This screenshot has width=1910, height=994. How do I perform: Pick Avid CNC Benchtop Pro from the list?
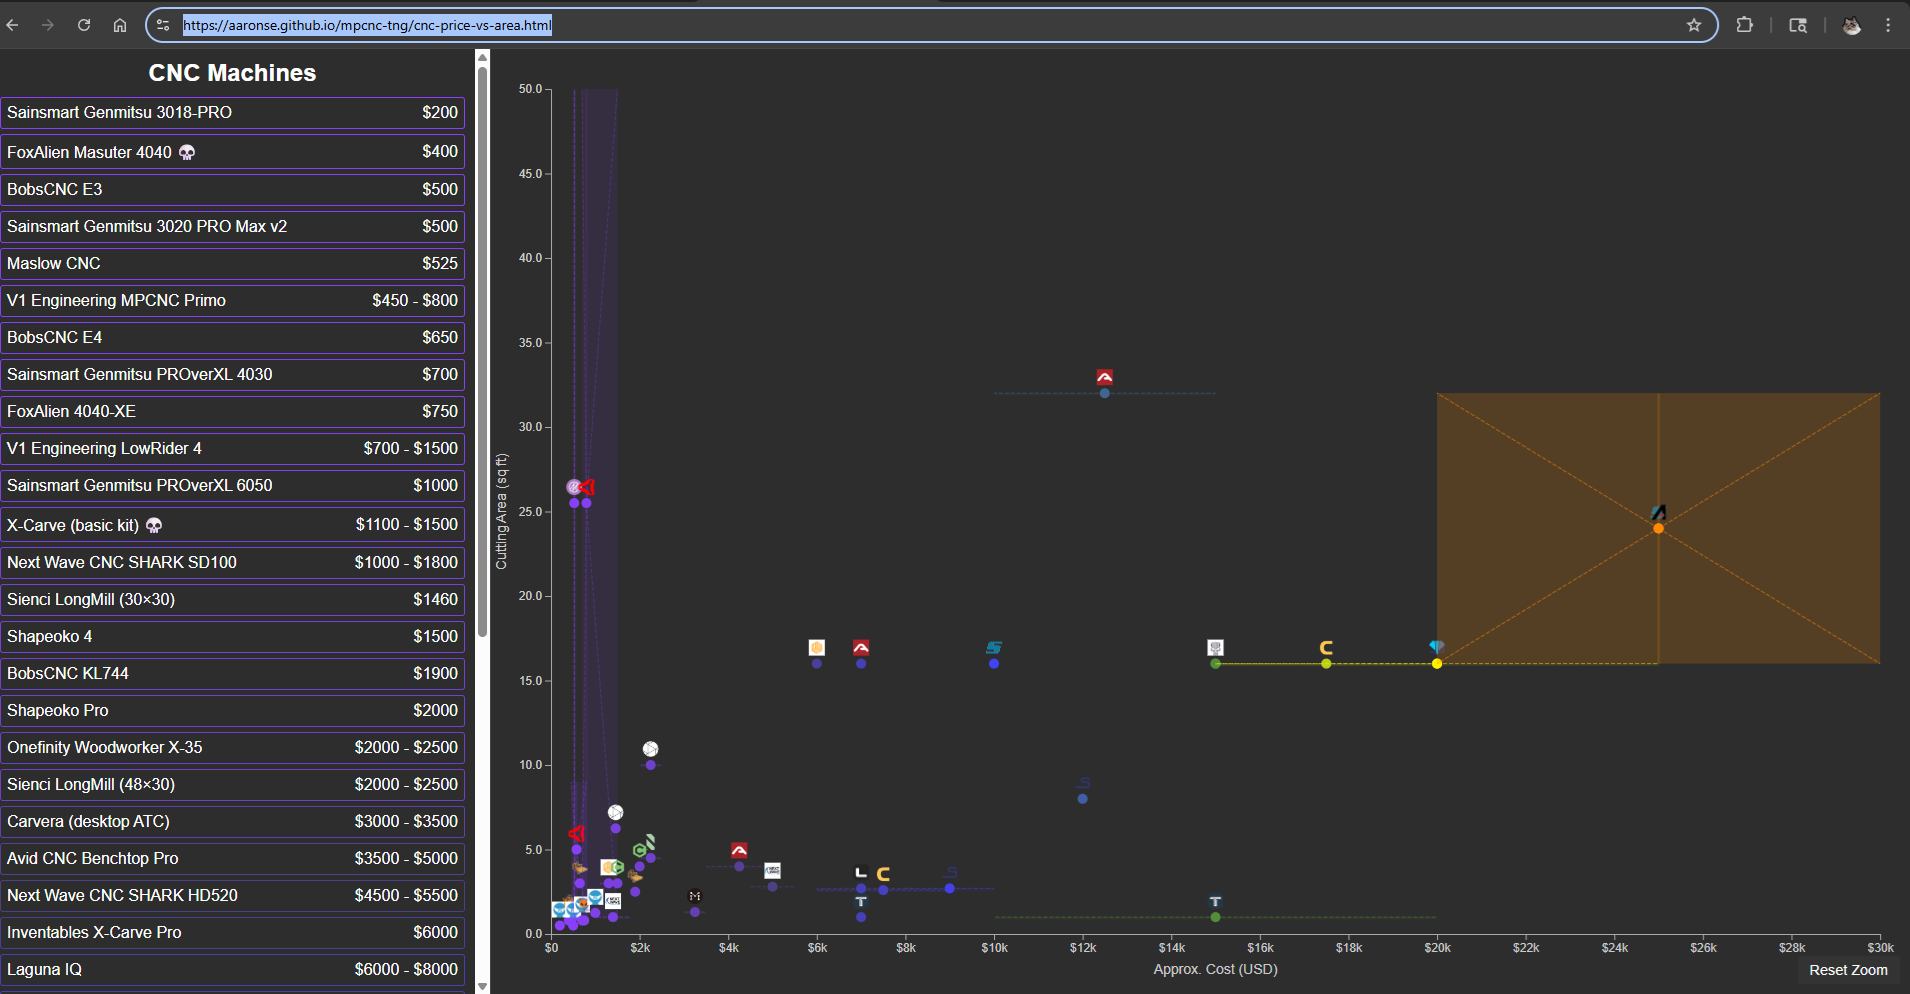pos(232,859)
